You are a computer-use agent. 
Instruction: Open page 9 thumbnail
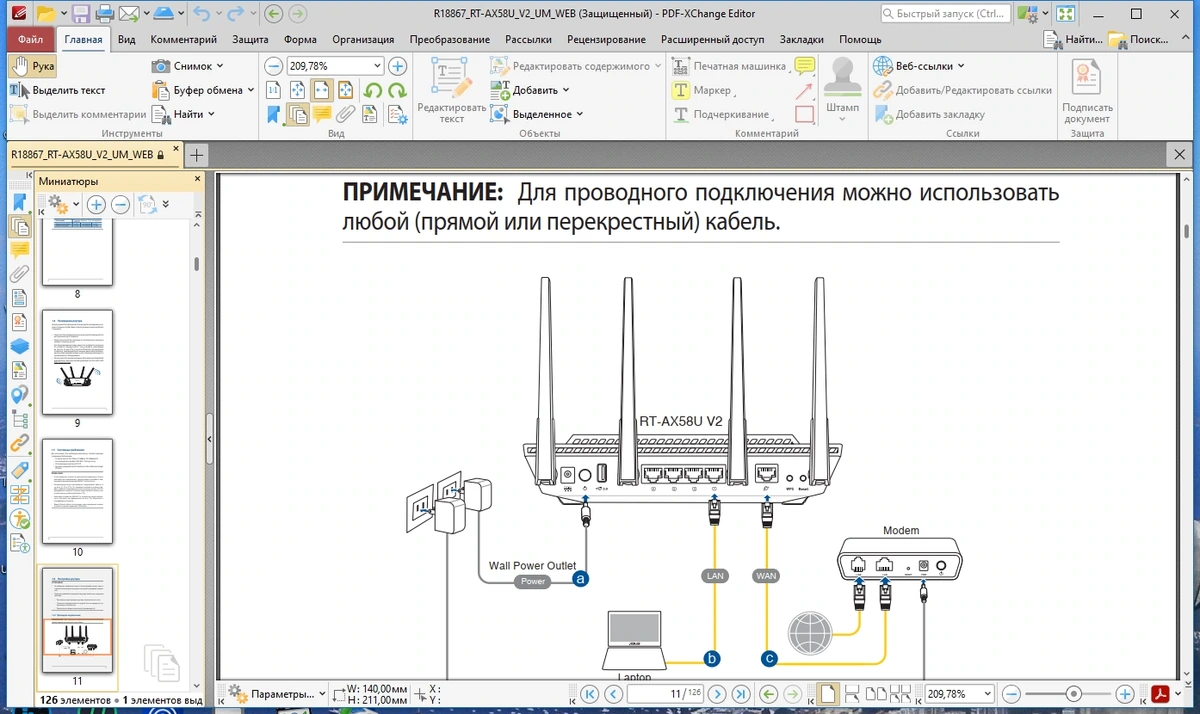pos(77,362)
